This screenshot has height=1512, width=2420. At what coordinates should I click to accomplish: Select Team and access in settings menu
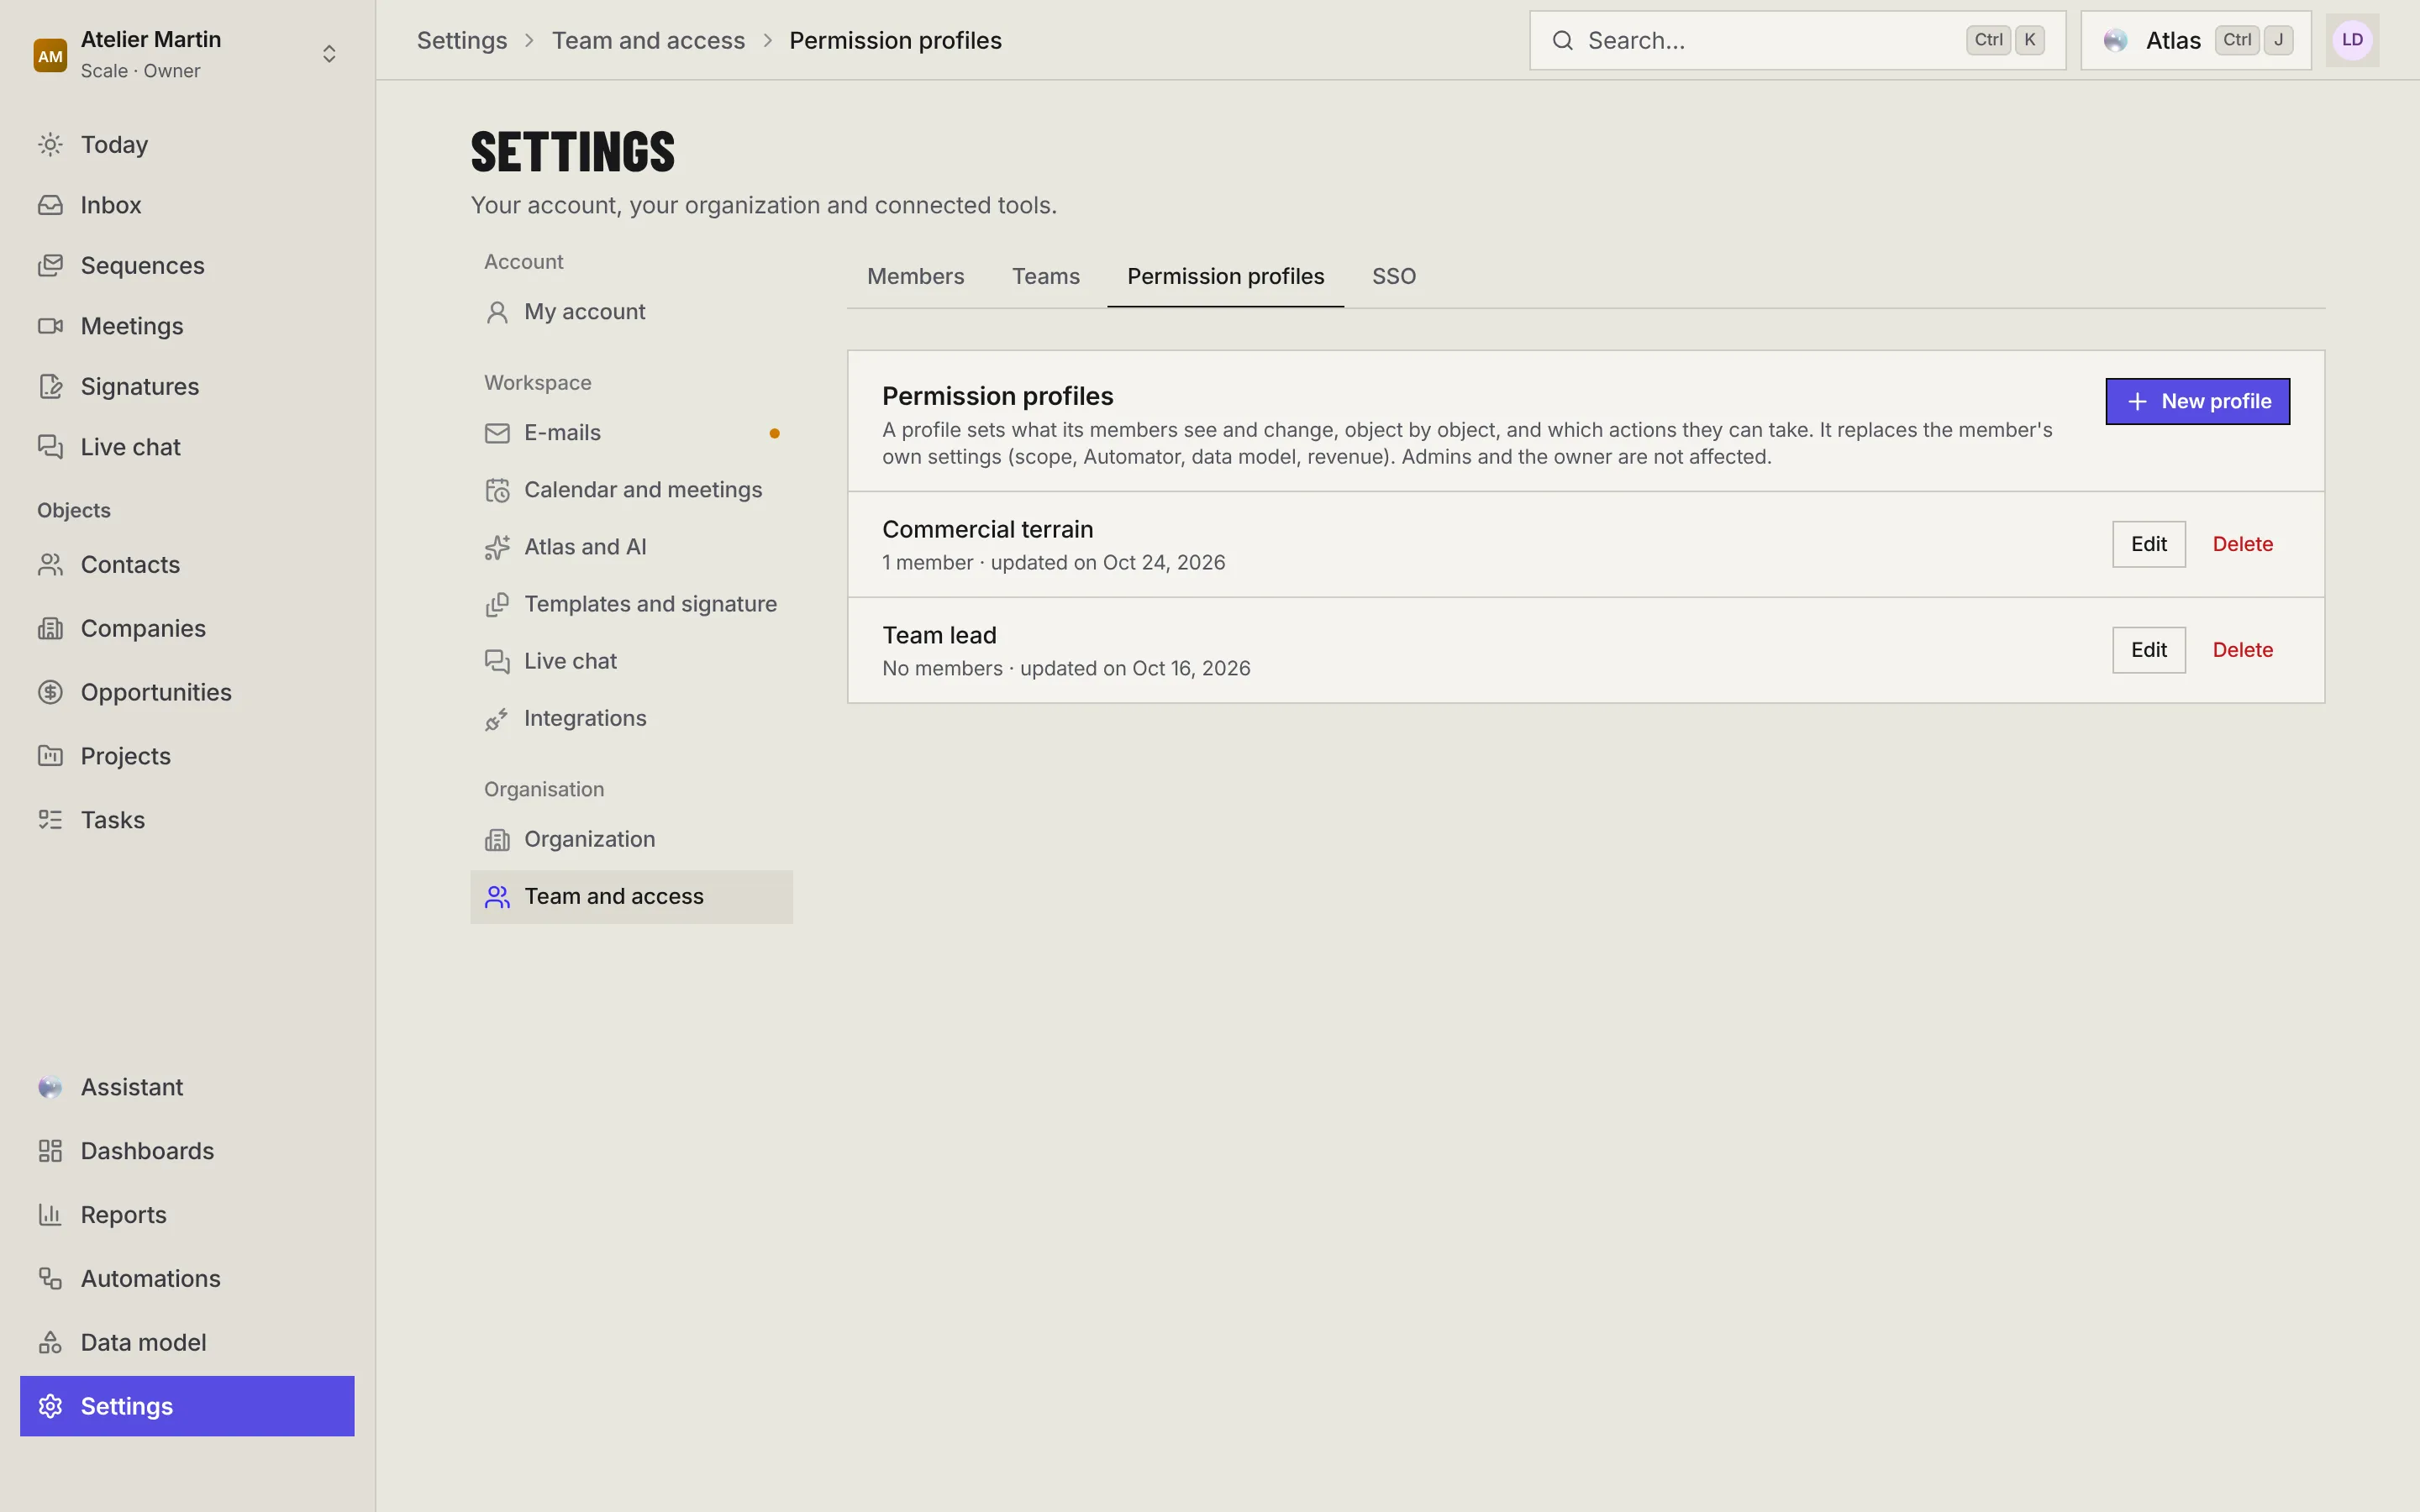tap(631, 897)
